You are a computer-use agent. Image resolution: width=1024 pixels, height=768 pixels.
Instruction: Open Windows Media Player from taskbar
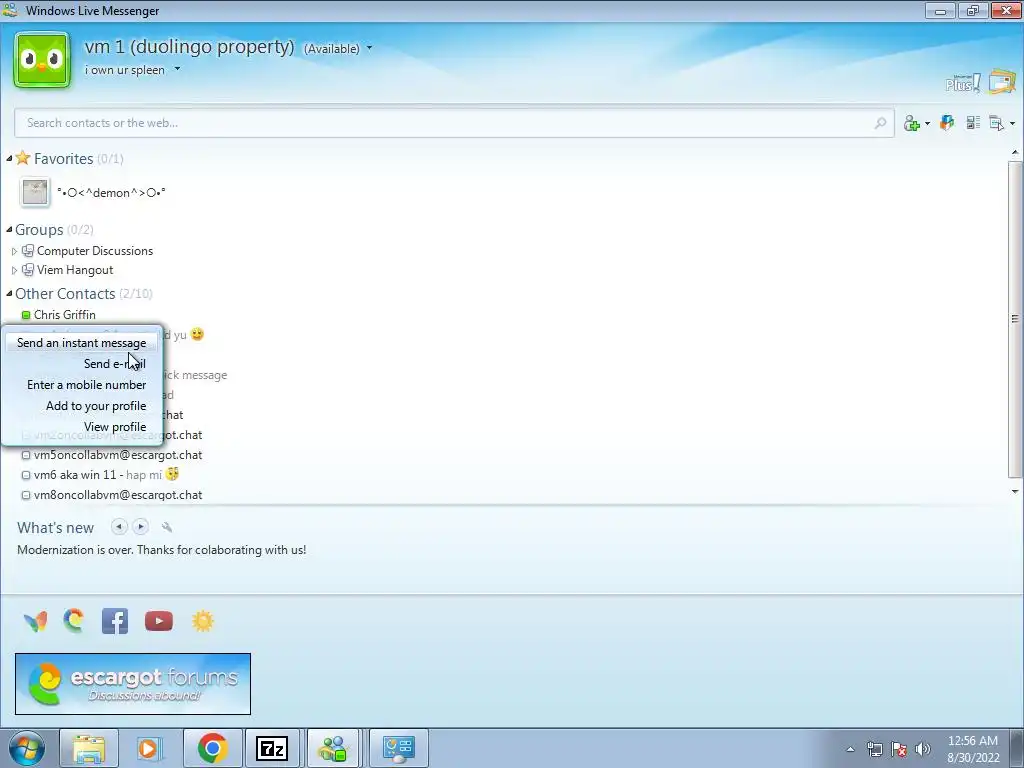[x=150, y=748]
